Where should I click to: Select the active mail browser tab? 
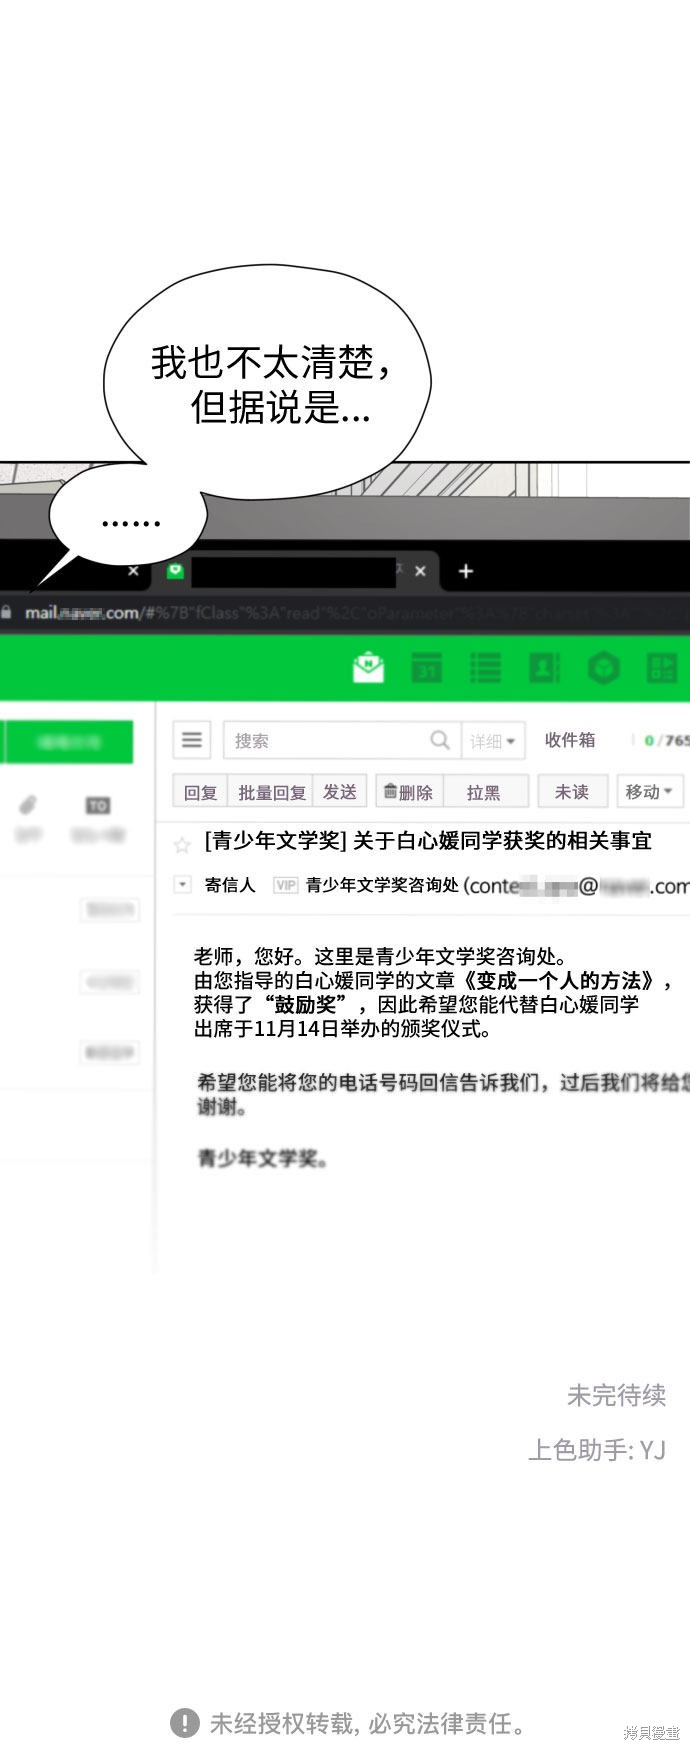[x=296, y=571]
